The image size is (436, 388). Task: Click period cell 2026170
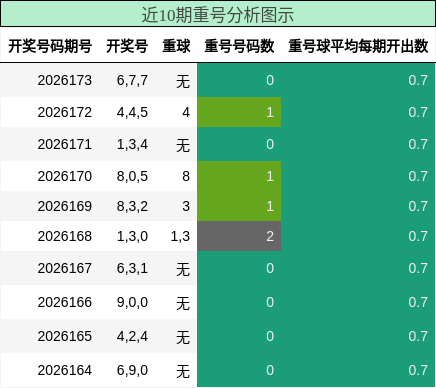tap(65, 176)
